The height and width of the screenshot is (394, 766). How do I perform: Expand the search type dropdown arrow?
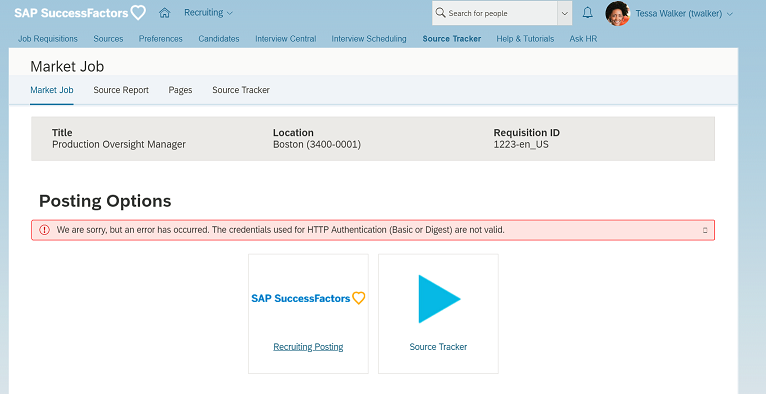click(x=565, y=13)
